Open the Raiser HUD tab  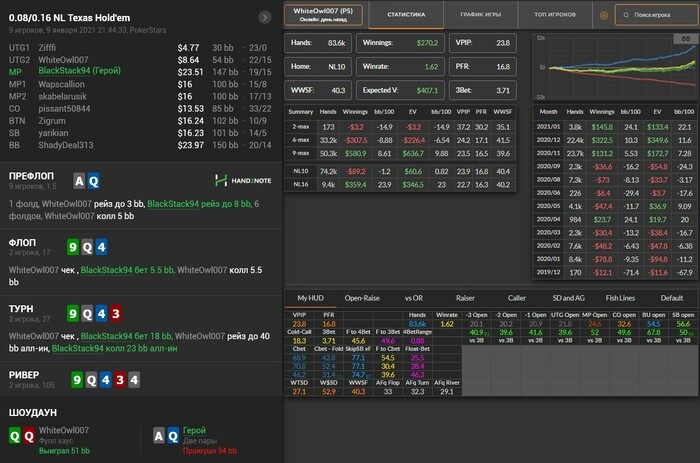tap(465, 298)
